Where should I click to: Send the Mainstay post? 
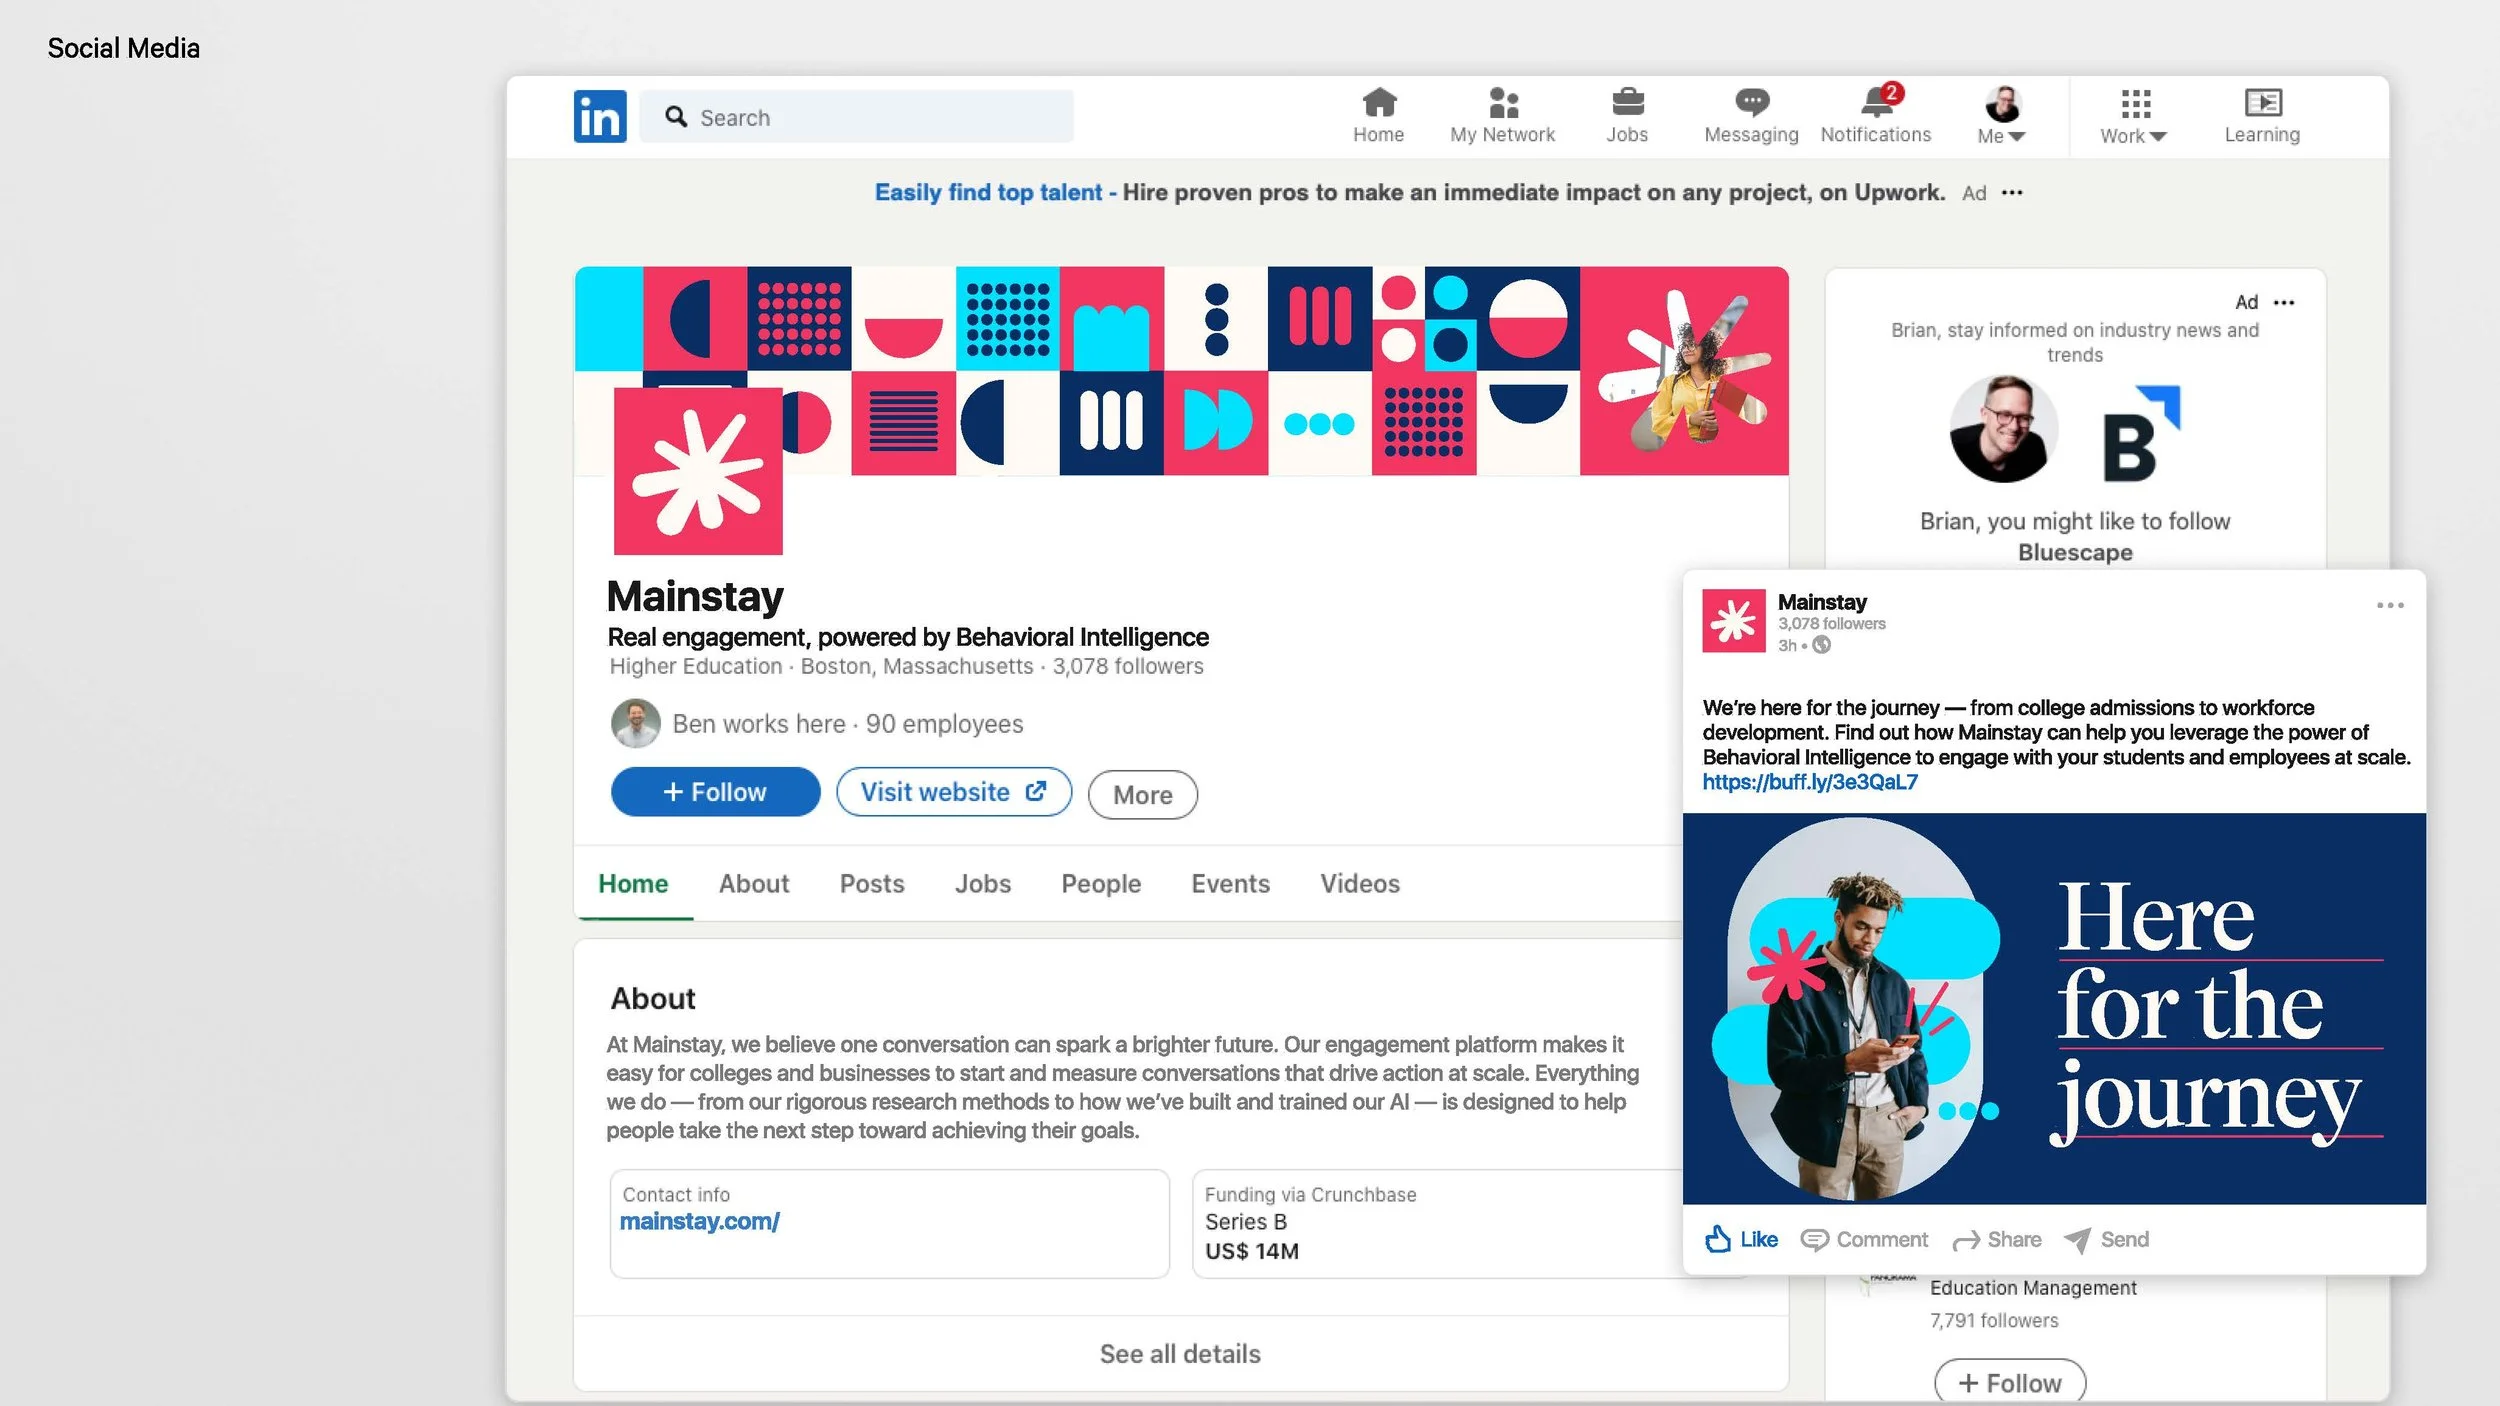pos(2107,1240)
